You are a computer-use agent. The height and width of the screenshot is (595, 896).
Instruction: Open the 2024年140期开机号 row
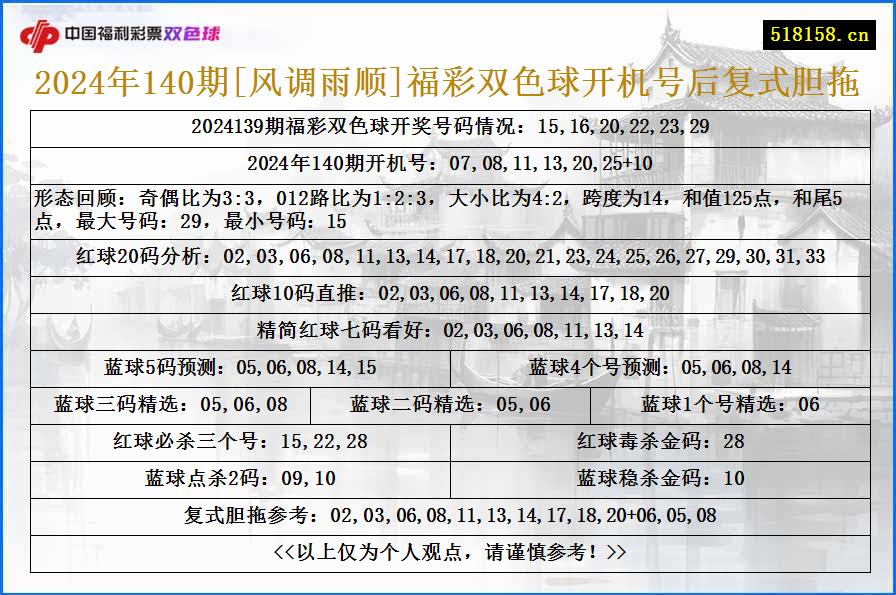coord(448,161)
